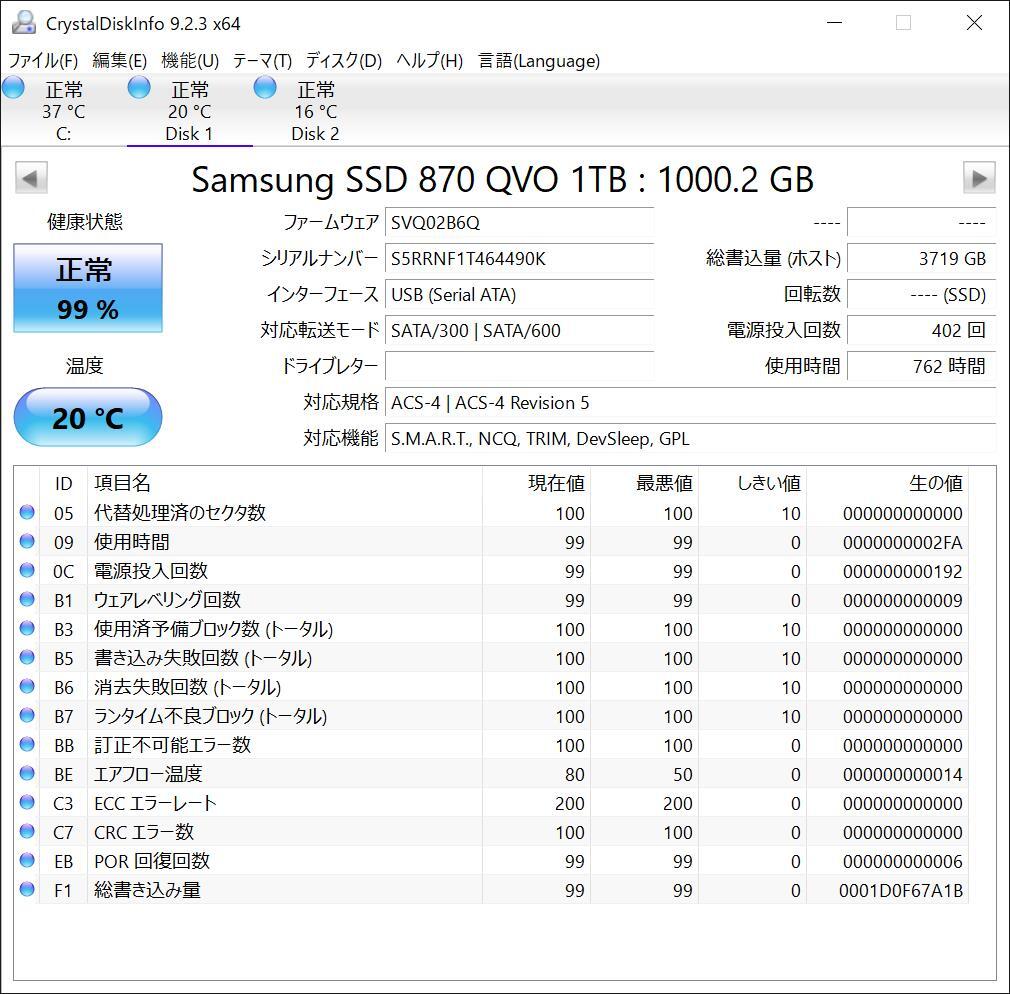The width and height of the screenshot is (1010, 994).
Task: Click status orb for ECC エラーレート row
Action: pyautogui.click(x=27, y=803)
